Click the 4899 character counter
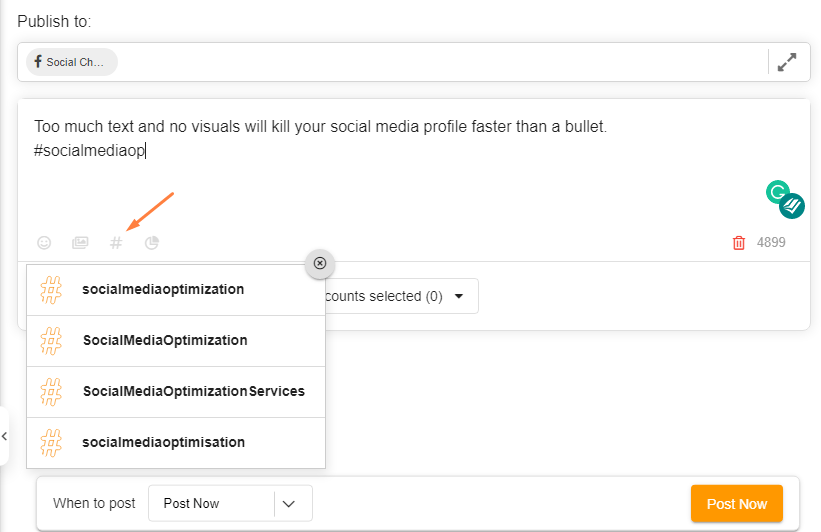Screen dimensions: 821x532 coord(771,242)
